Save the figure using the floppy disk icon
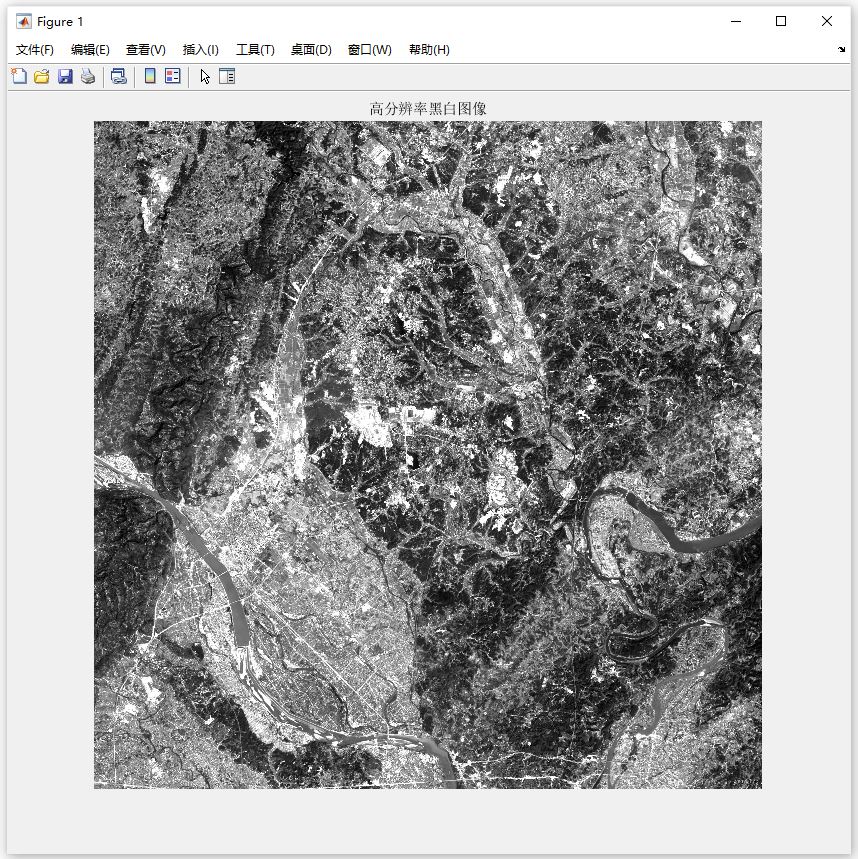 point(65,76)
